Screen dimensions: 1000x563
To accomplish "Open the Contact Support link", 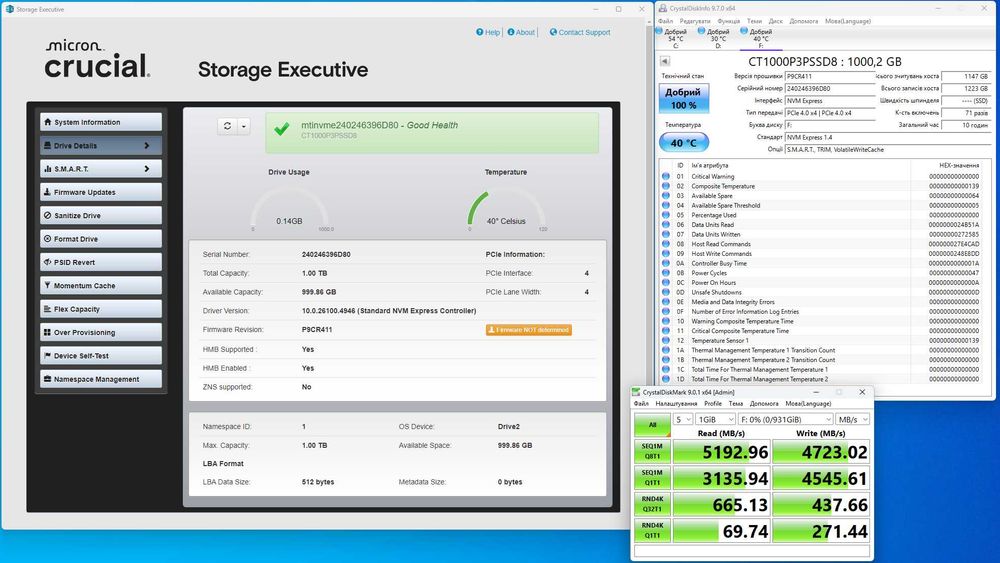I will (580, 32).
